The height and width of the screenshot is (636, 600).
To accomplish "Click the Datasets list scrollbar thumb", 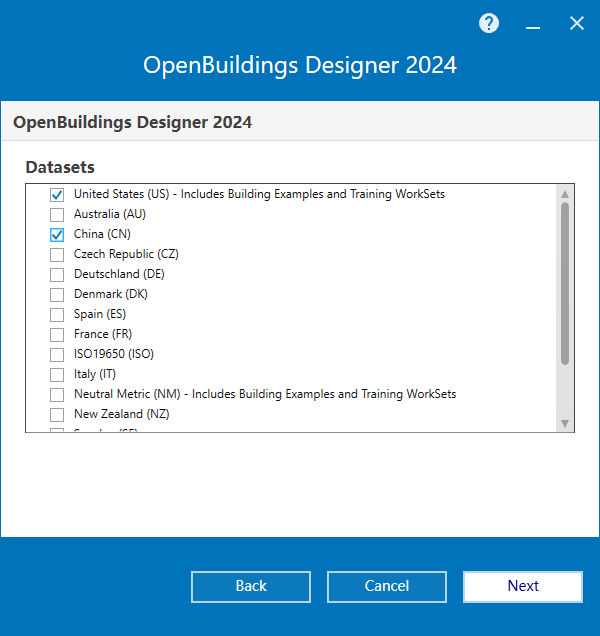I will (x=565, y=284).
